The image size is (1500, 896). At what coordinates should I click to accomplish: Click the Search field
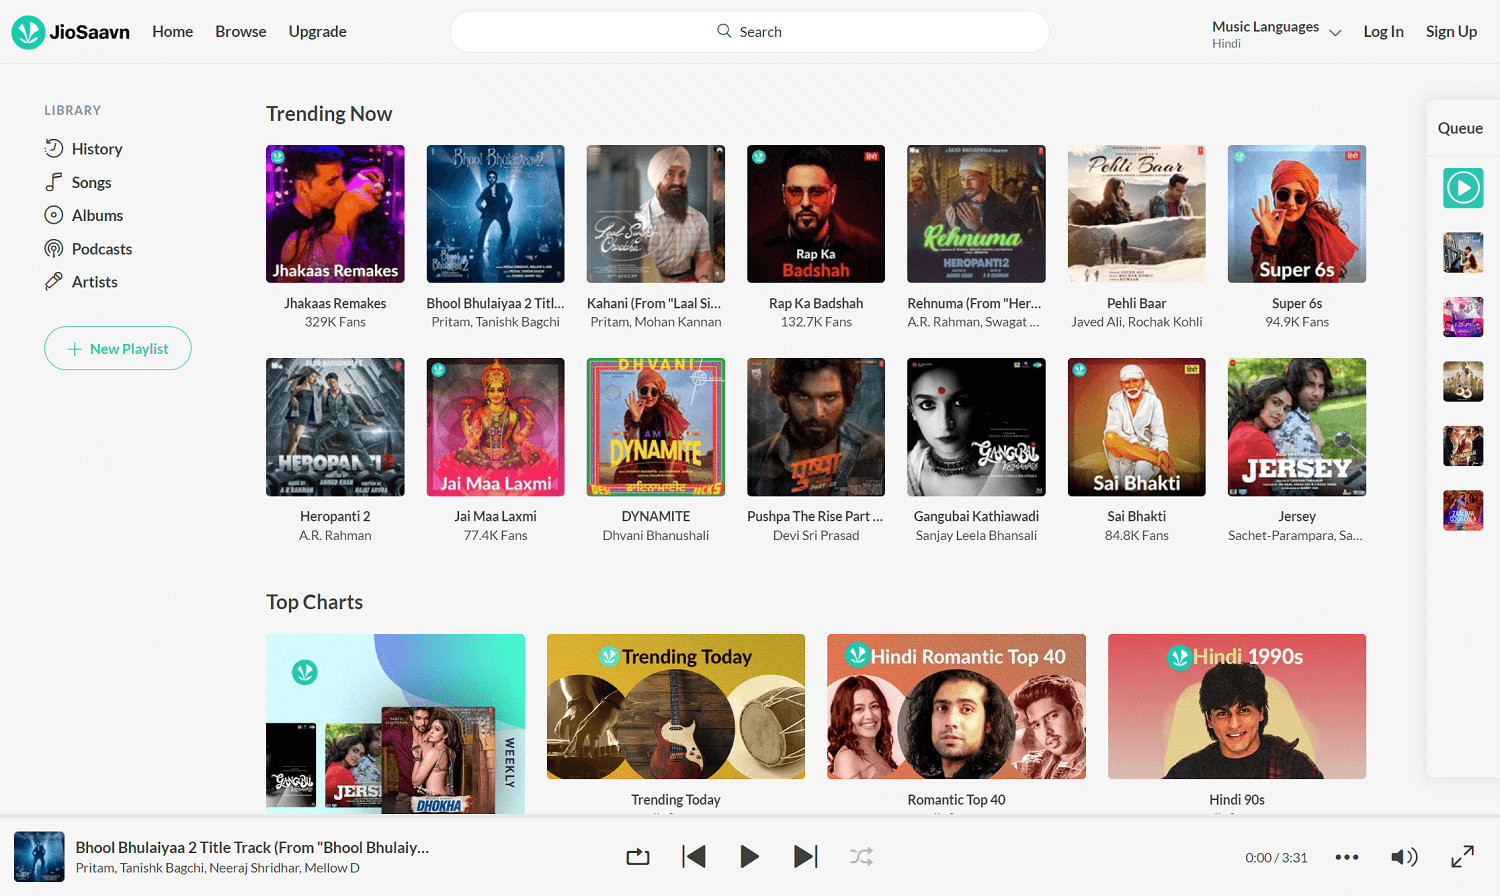(749, 32)
